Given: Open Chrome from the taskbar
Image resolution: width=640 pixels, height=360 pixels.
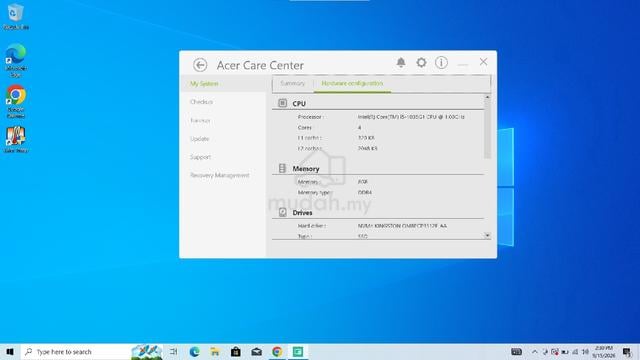Looking at the screenshot, I should click(x=277, y=351).
